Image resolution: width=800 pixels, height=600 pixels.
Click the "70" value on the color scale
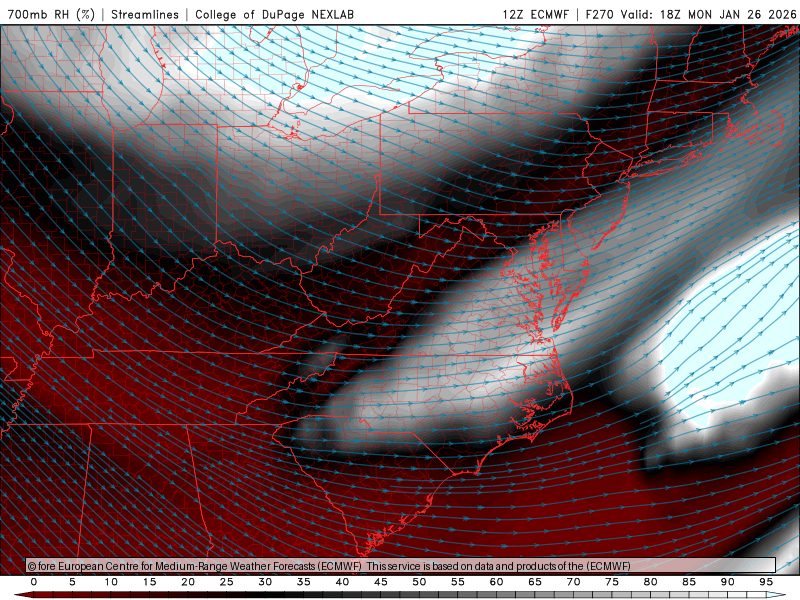573,582
